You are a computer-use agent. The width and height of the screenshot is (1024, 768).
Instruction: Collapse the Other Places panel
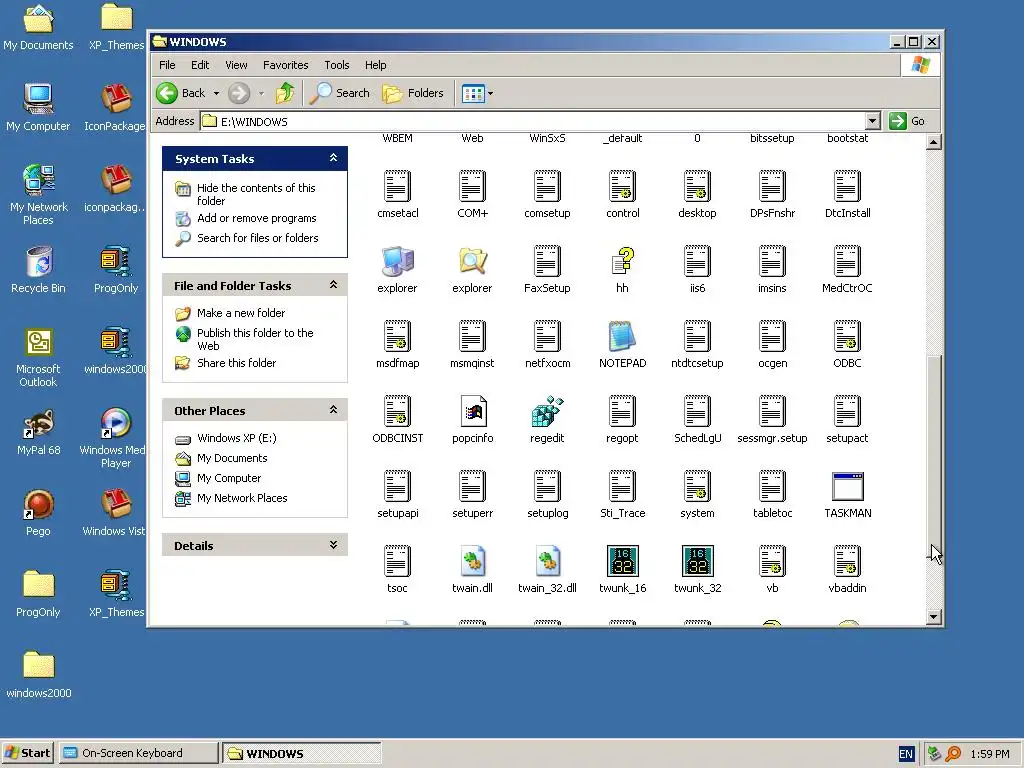(x=333, y=410)
